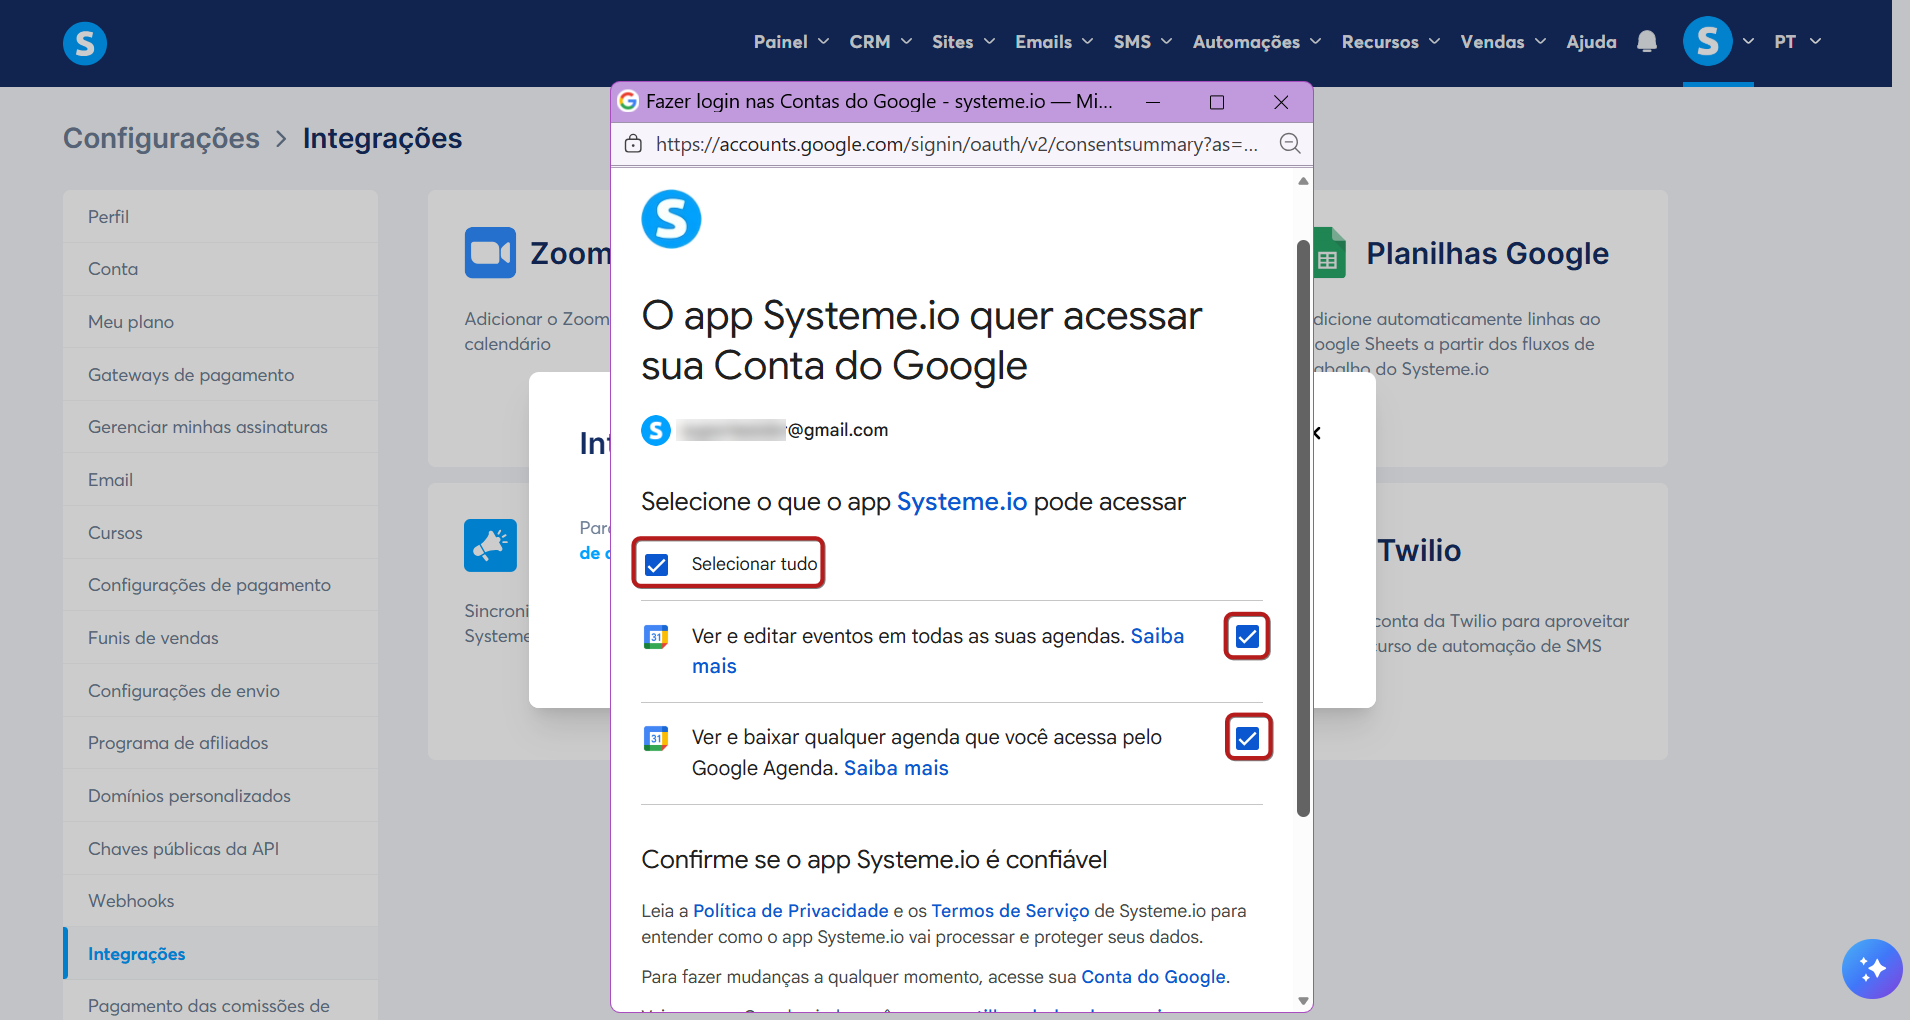The height and width of the screenshot is (1020, 1910).
Task: Click the blue megaphone integration icon
Action: pyautogui.click(x=490, y=545)
